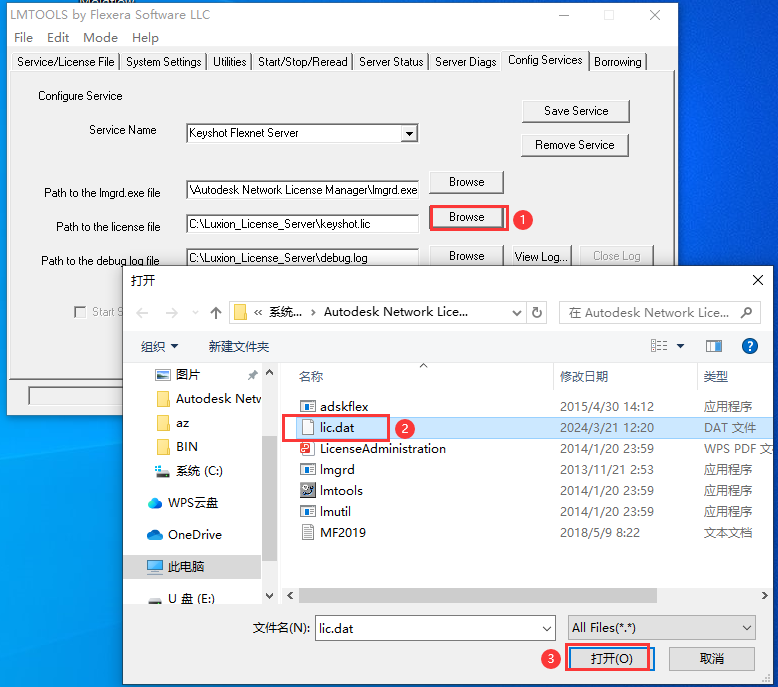Toggle the preview pane icon

(714, 346)
